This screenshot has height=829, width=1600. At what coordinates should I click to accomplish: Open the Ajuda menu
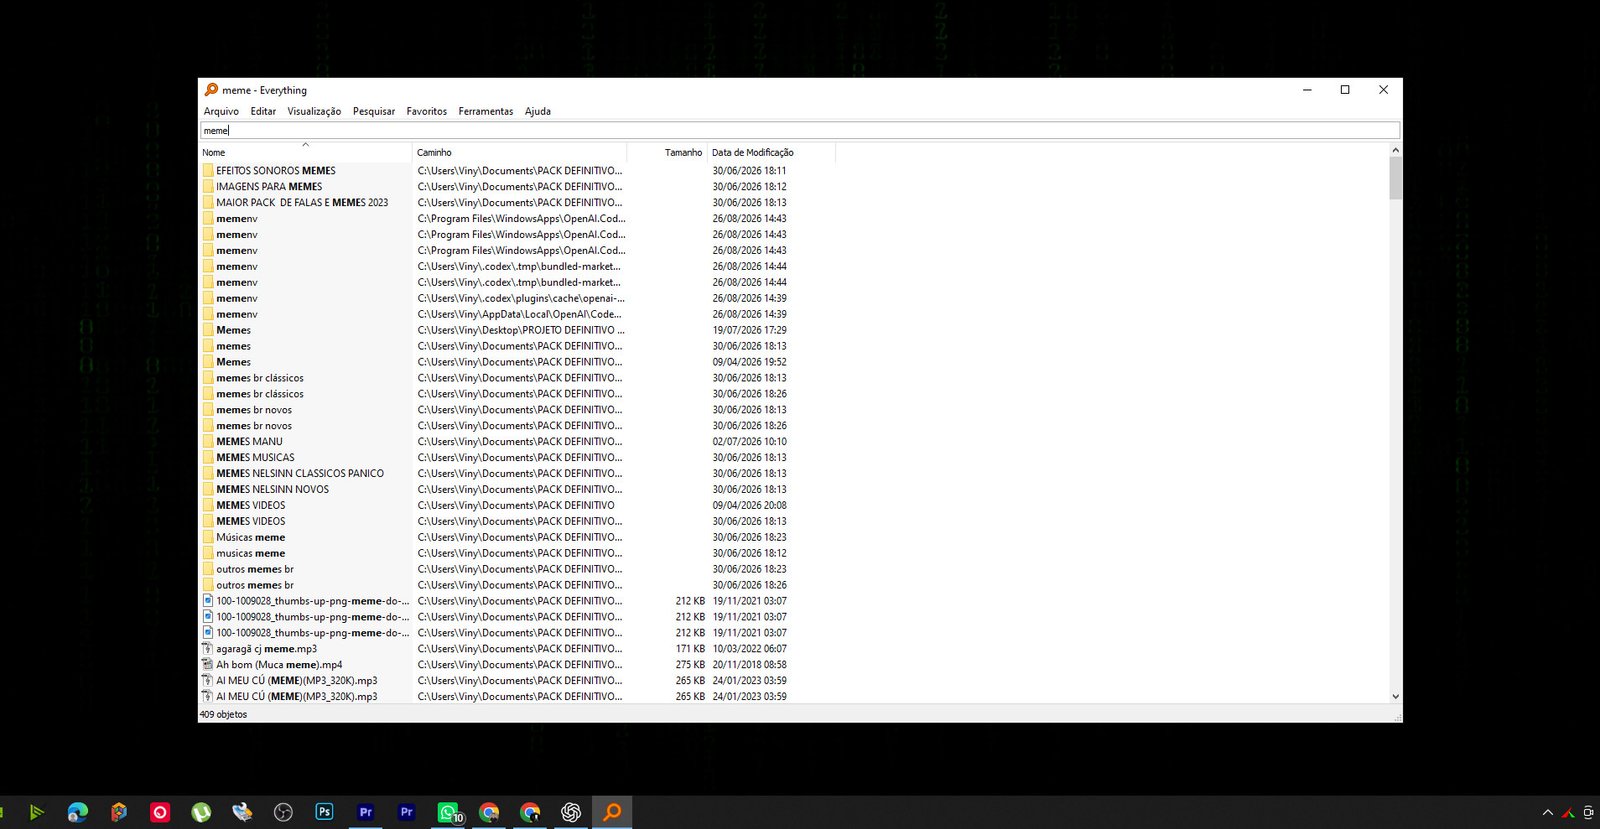(538, 111)
